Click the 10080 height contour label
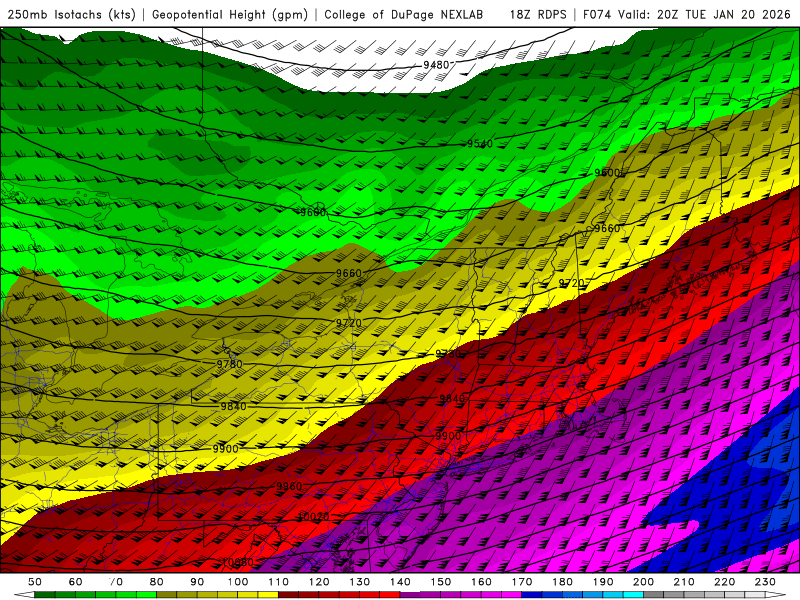This screenshot has width=800, height=600. [x=237, y=562]
